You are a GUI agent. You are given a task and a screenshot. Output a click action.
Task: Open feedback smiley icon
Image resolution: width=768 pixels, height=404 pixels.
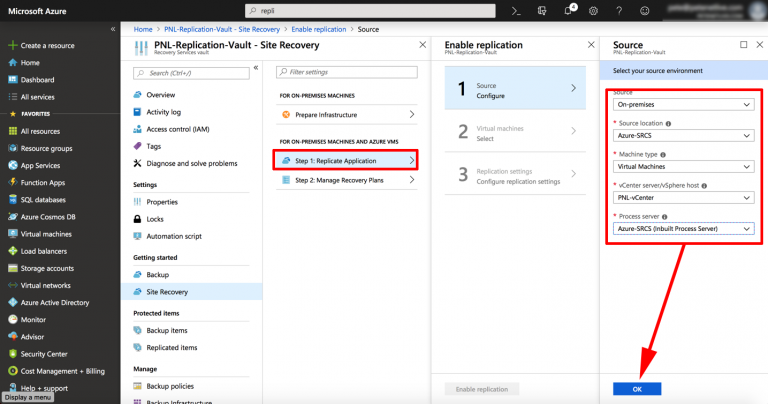point(645,11)
